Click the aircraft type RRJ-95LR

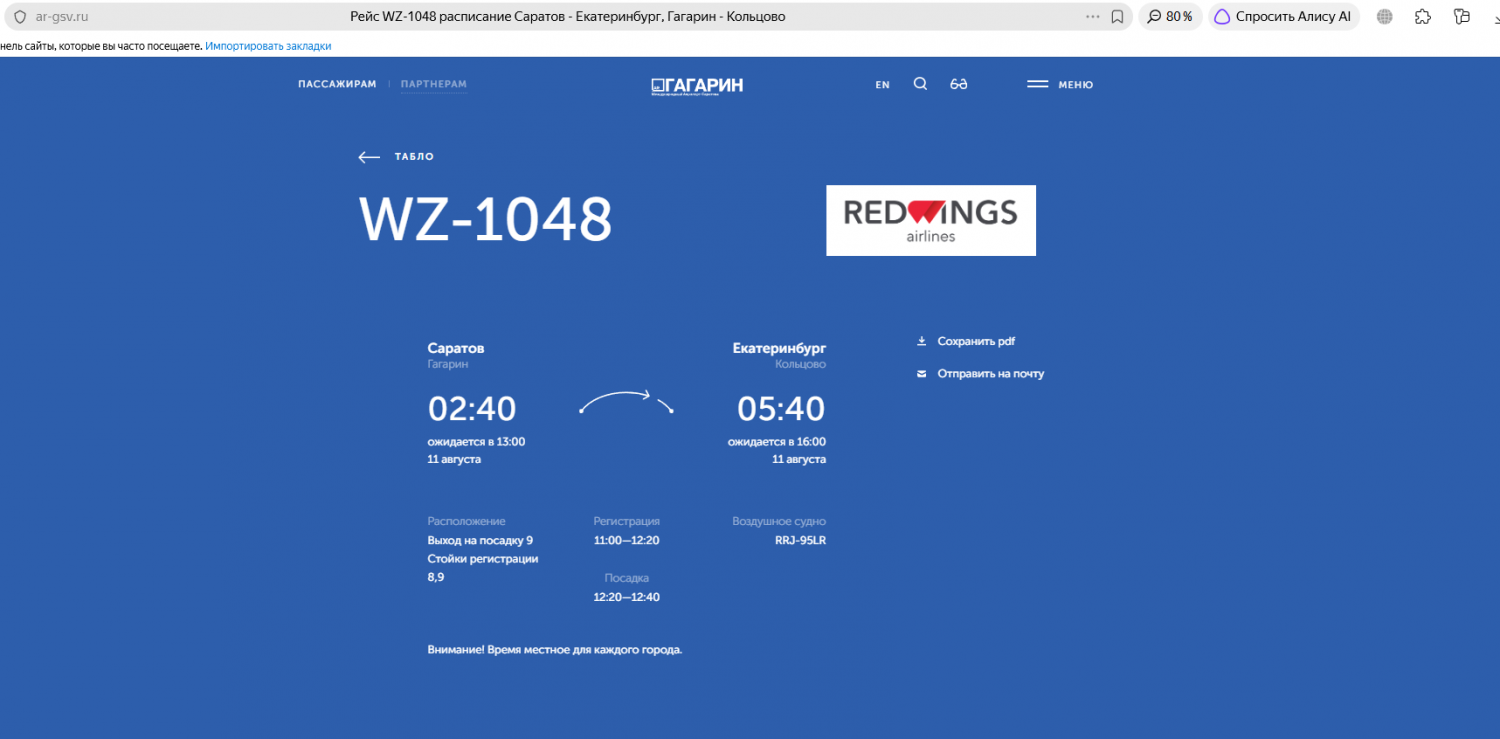point(800,540)
